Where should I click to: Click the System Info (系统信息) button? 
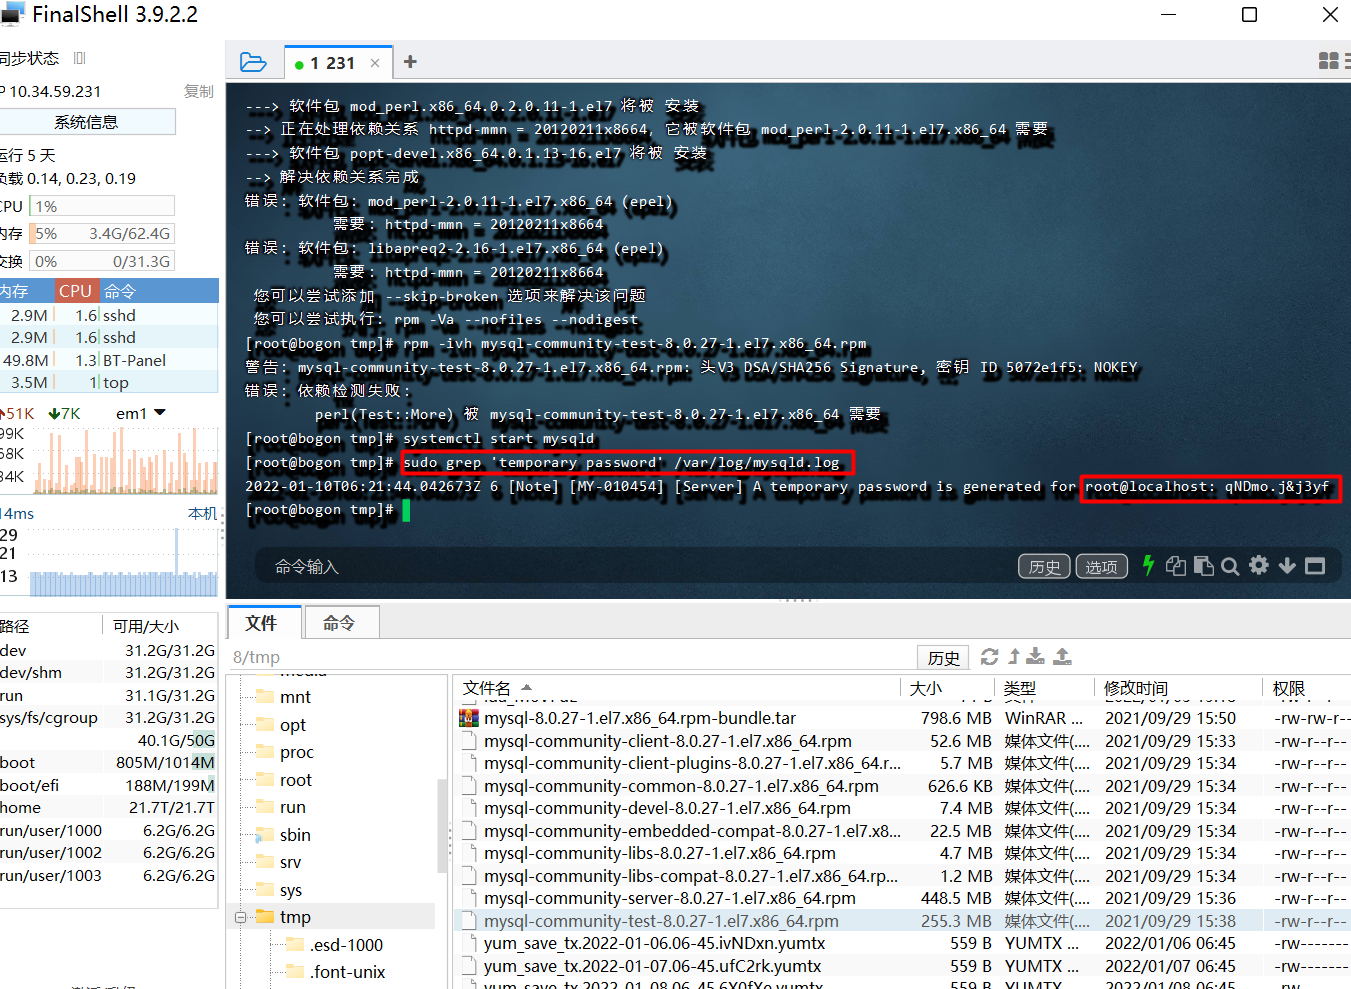click(86, 122)
